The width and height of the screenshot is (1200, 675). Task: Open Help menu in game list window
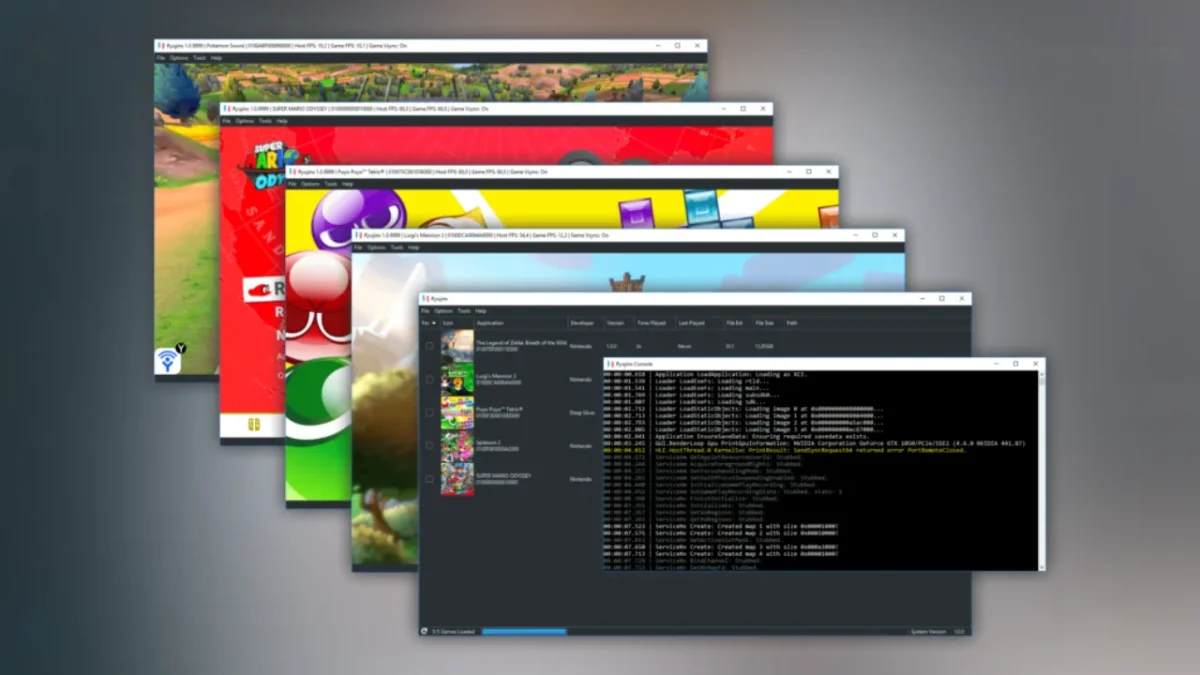481,311
